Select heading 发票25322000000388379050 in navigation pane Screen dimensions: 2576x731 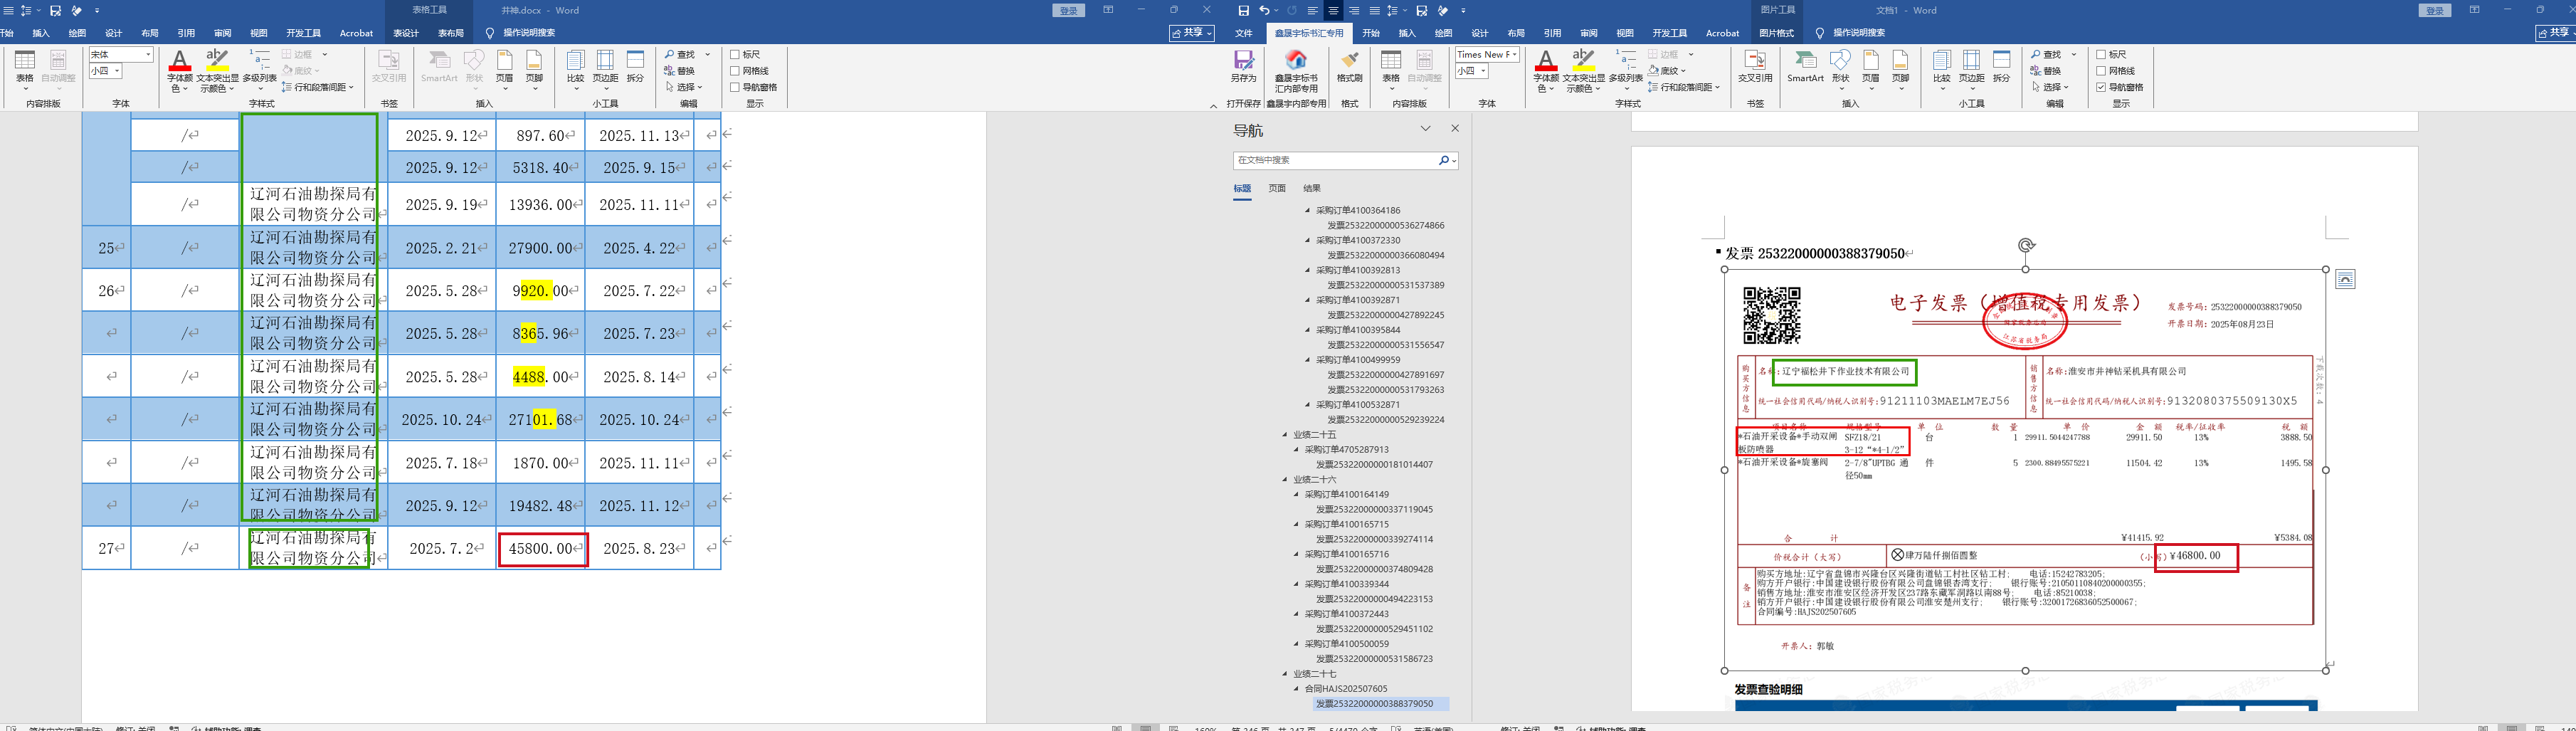tap(1374, 704)
